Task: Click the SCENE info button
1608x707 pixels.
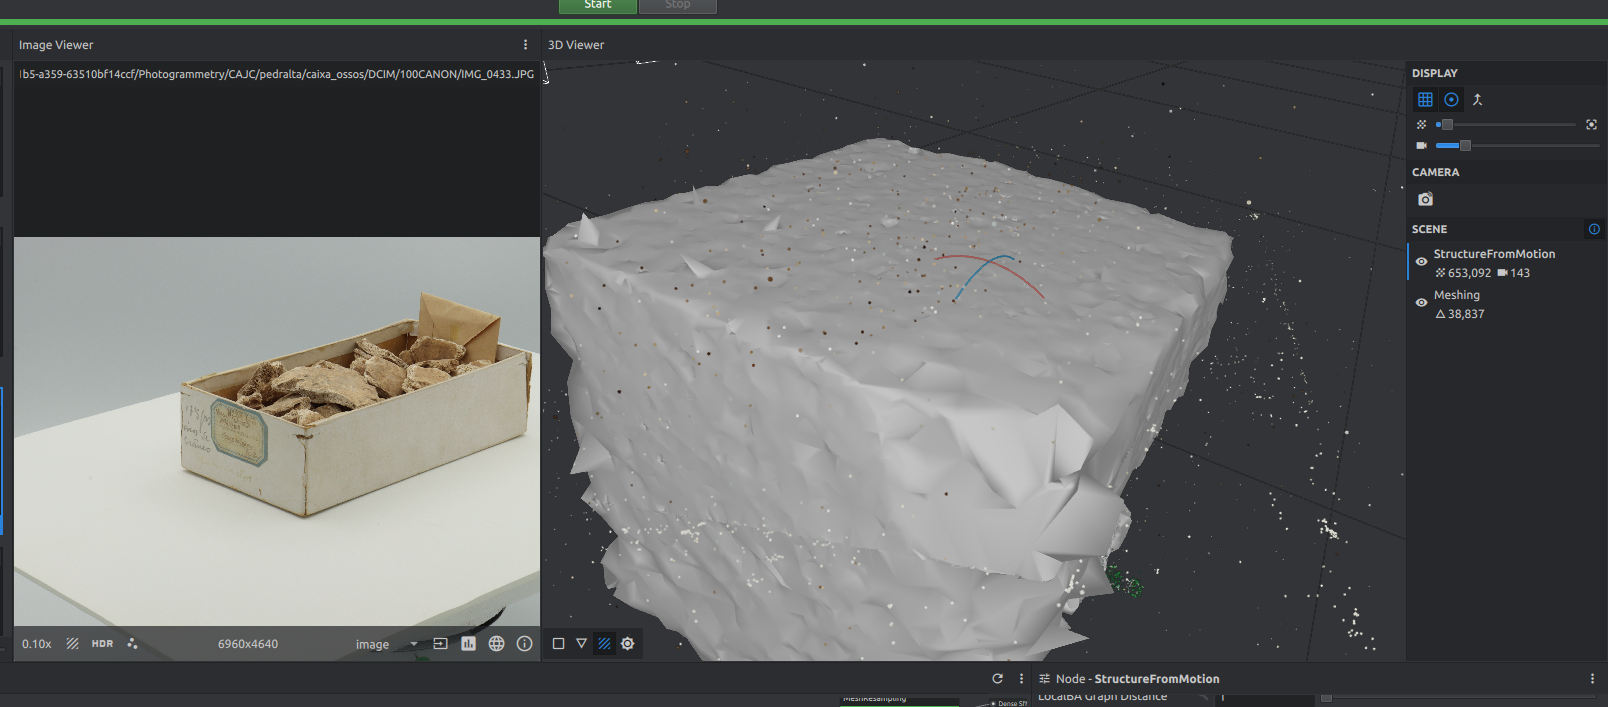Action: coord(1594,229)
